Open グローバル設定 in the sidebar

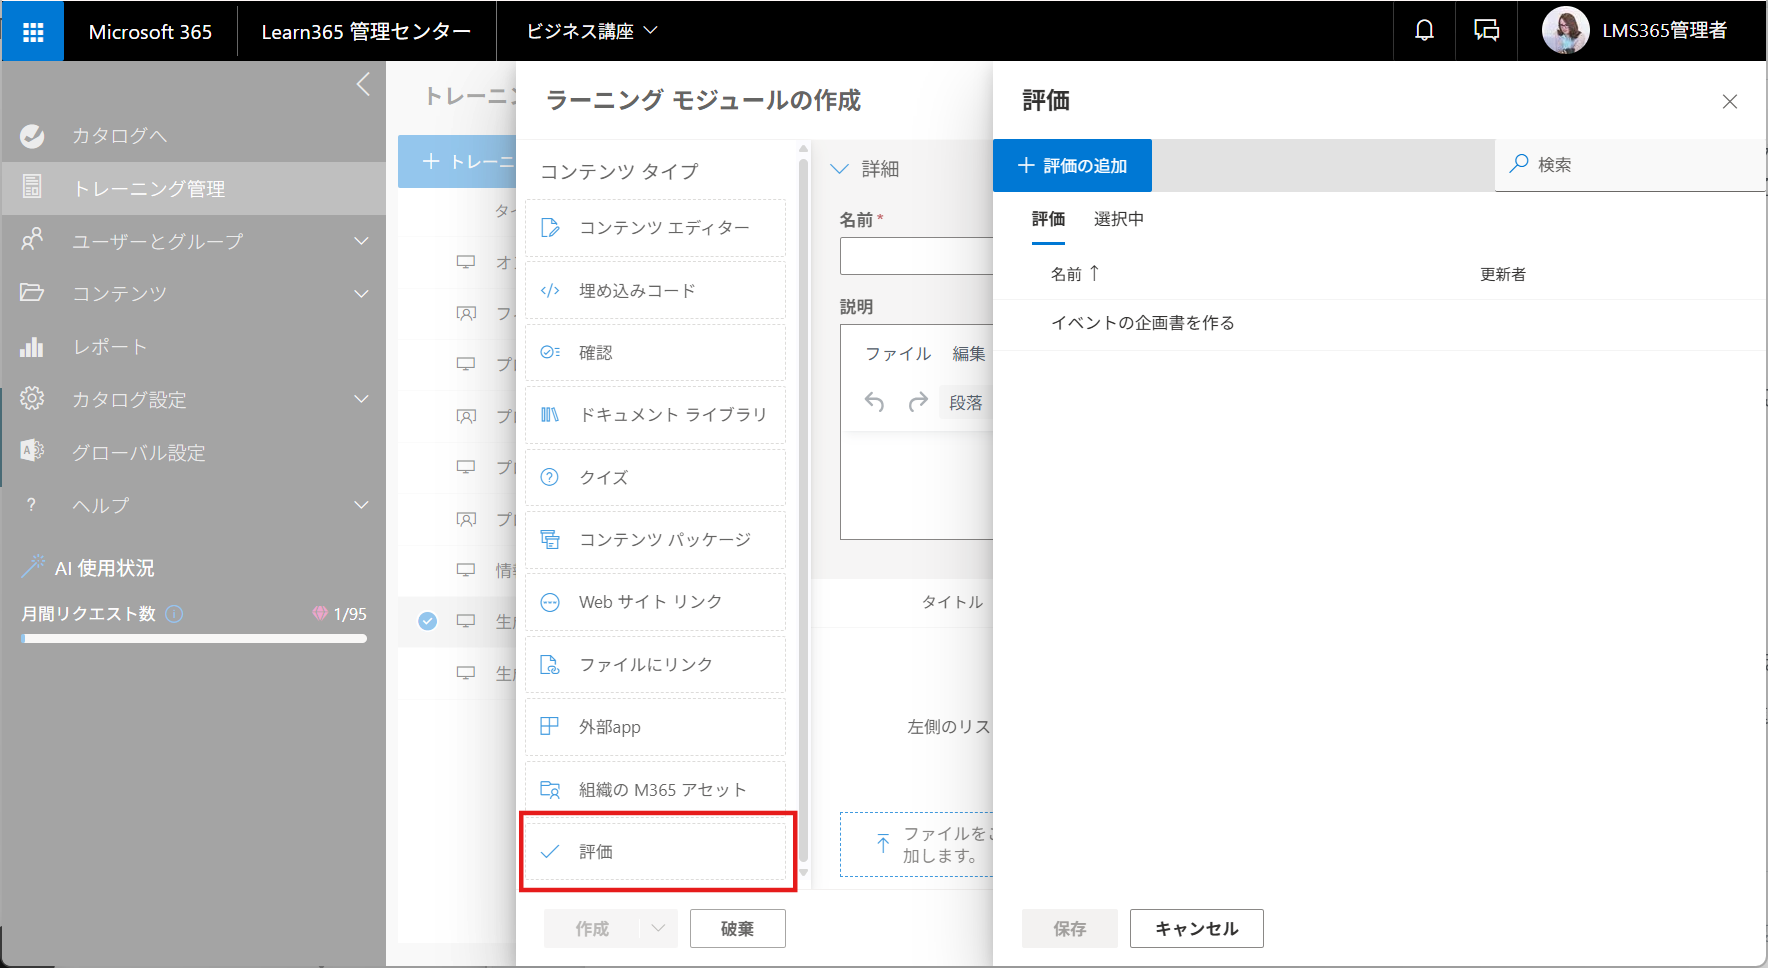(x=193, y=453)
